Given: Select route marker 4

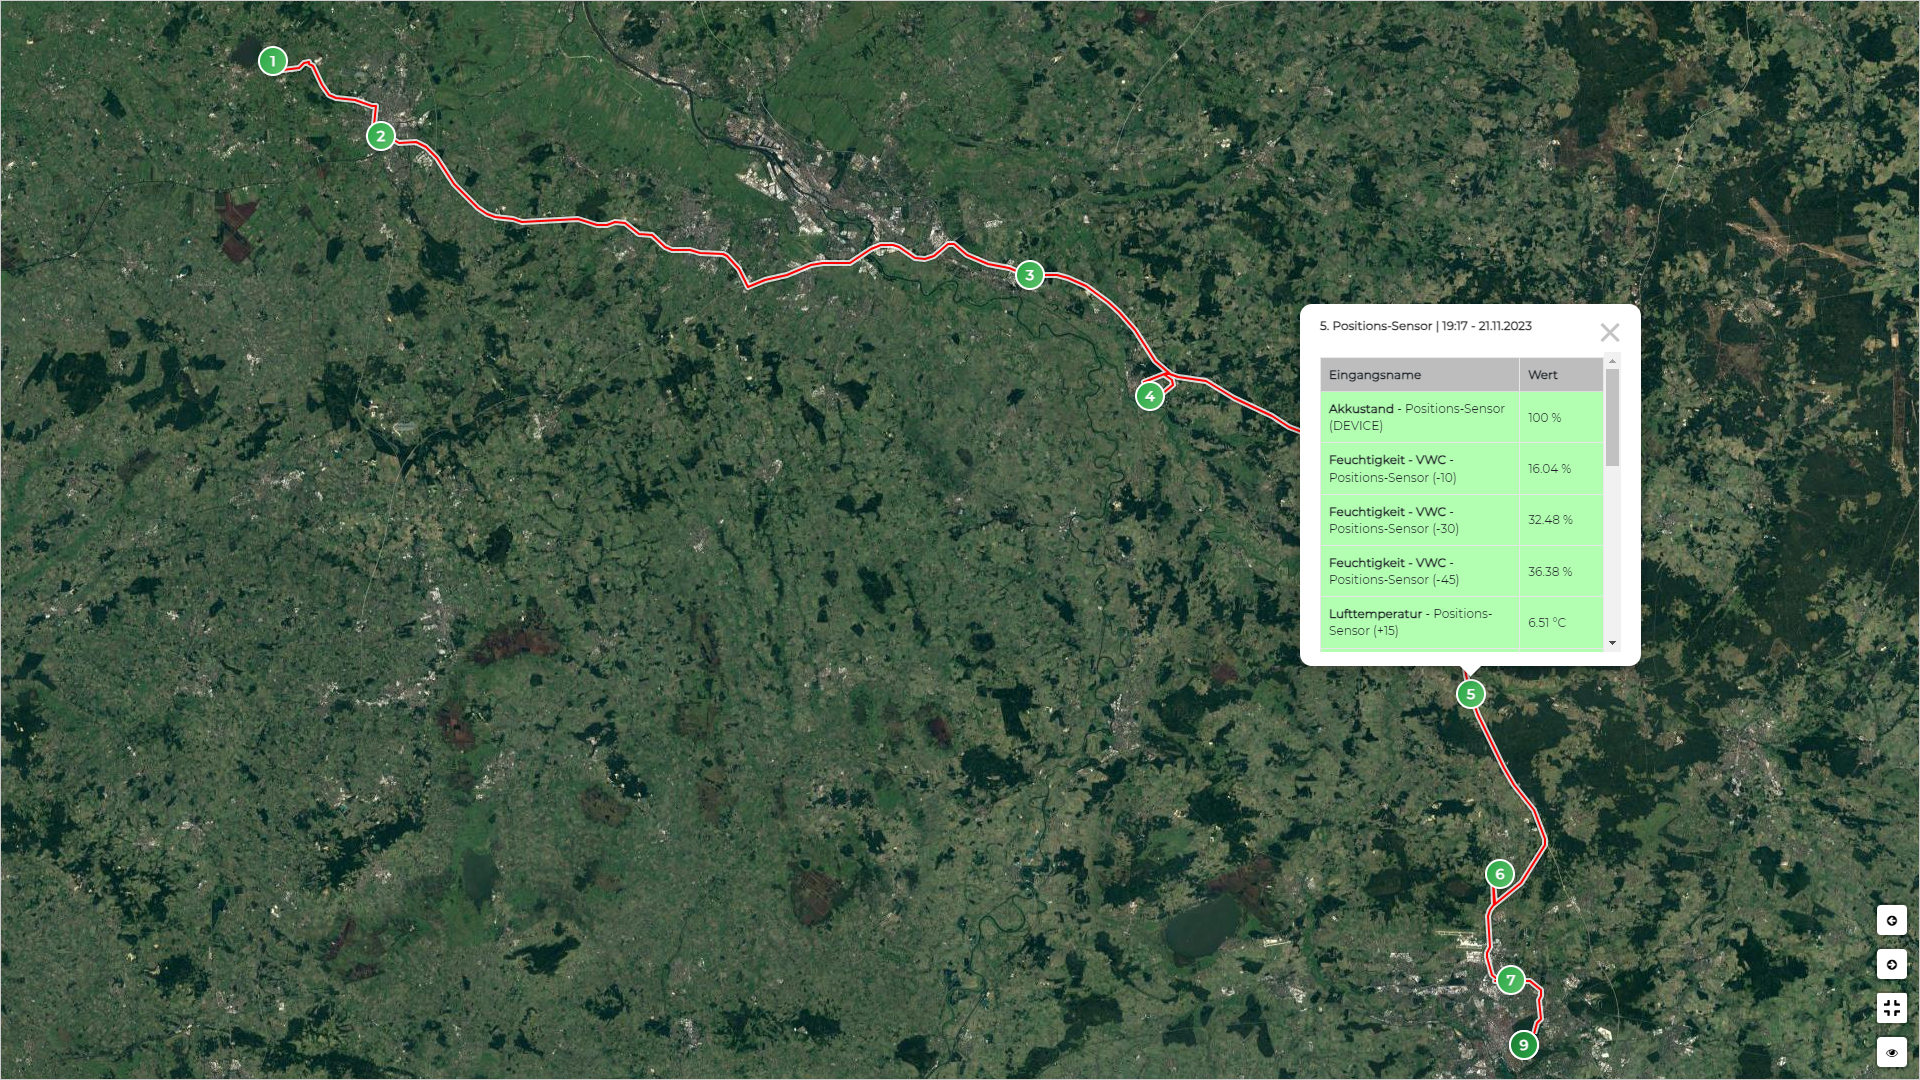Looking at the screenshot, I should click(1150, 396).
